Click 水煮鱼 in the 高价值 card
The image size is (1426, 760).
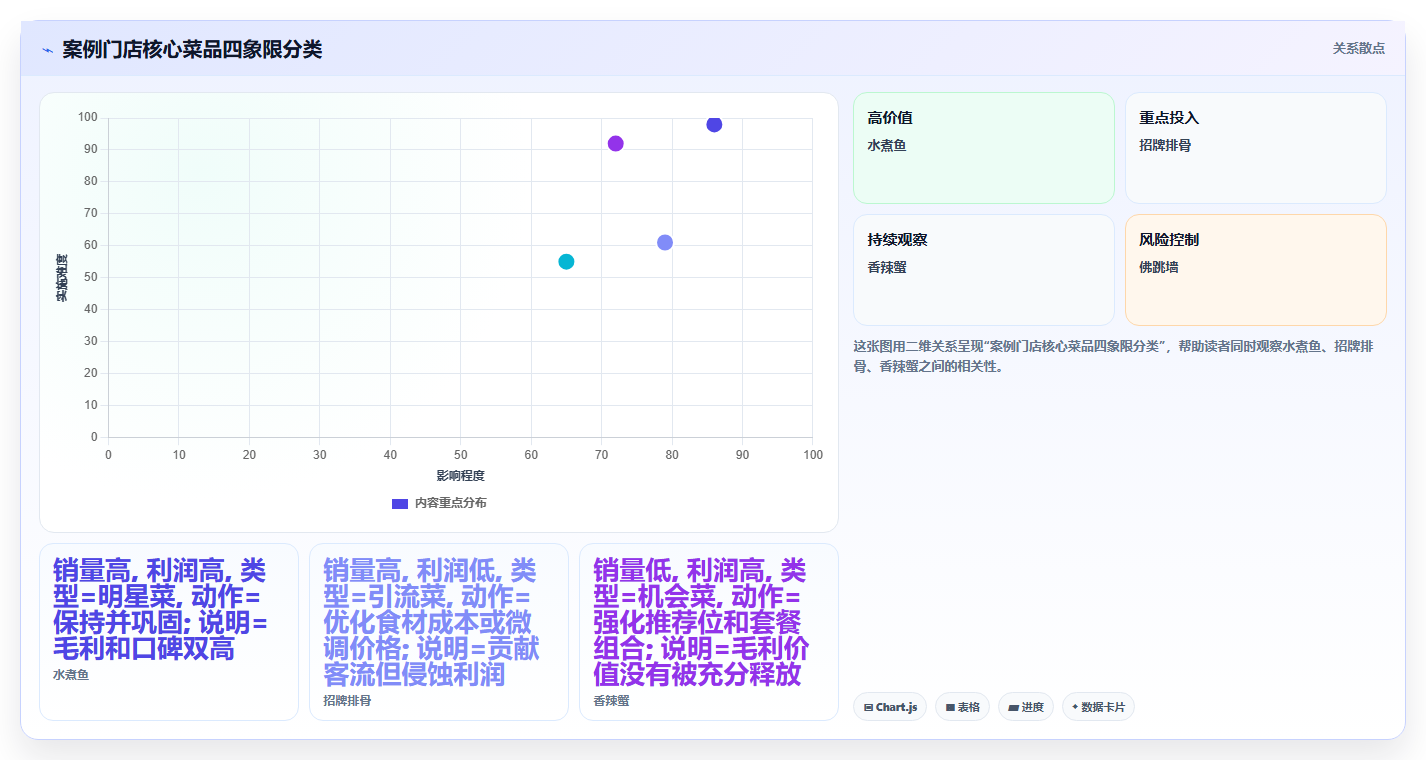point(887,145)
